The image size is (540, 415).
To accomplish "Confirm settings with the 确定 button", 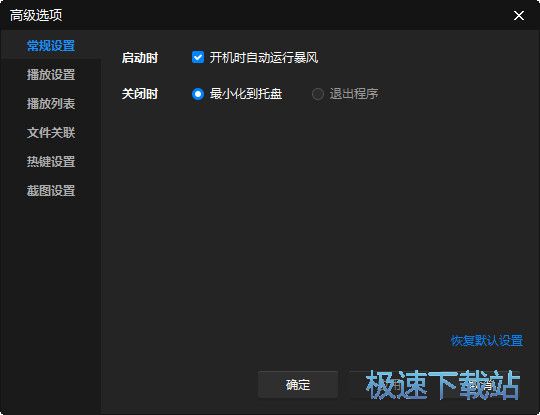I will [x=298, y=385].
